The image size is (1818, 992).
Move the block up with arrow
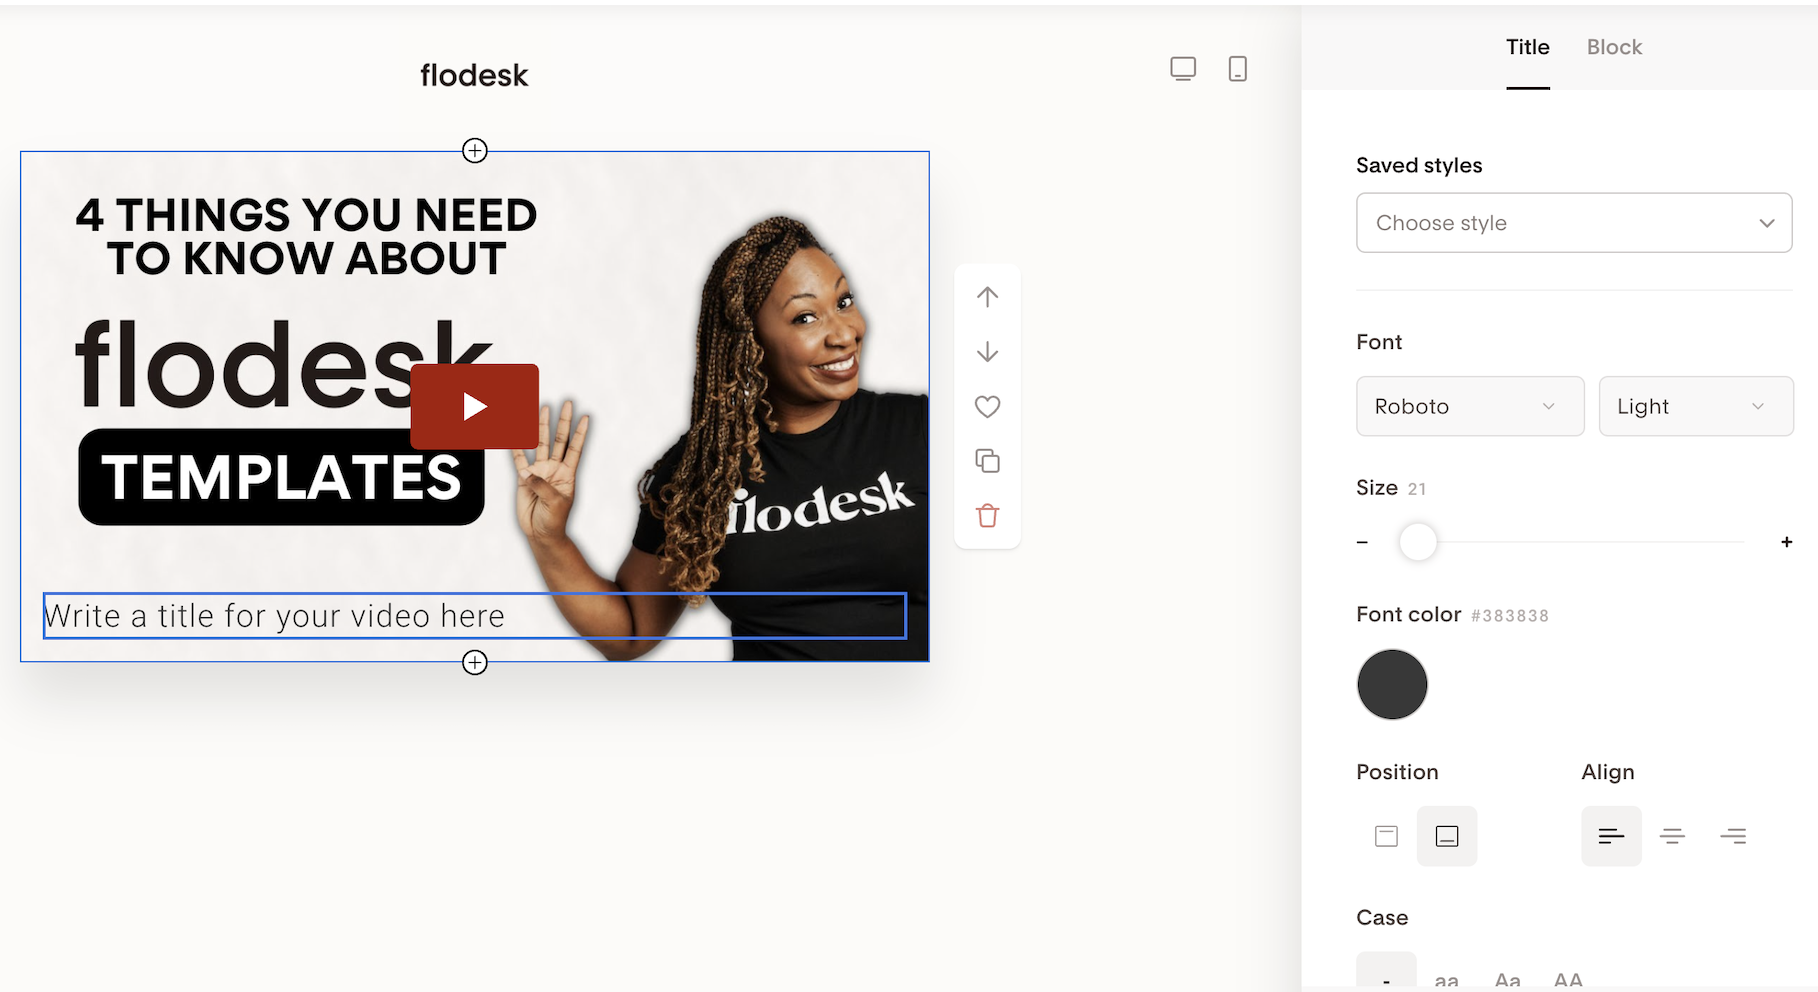[x=987, y=297]
